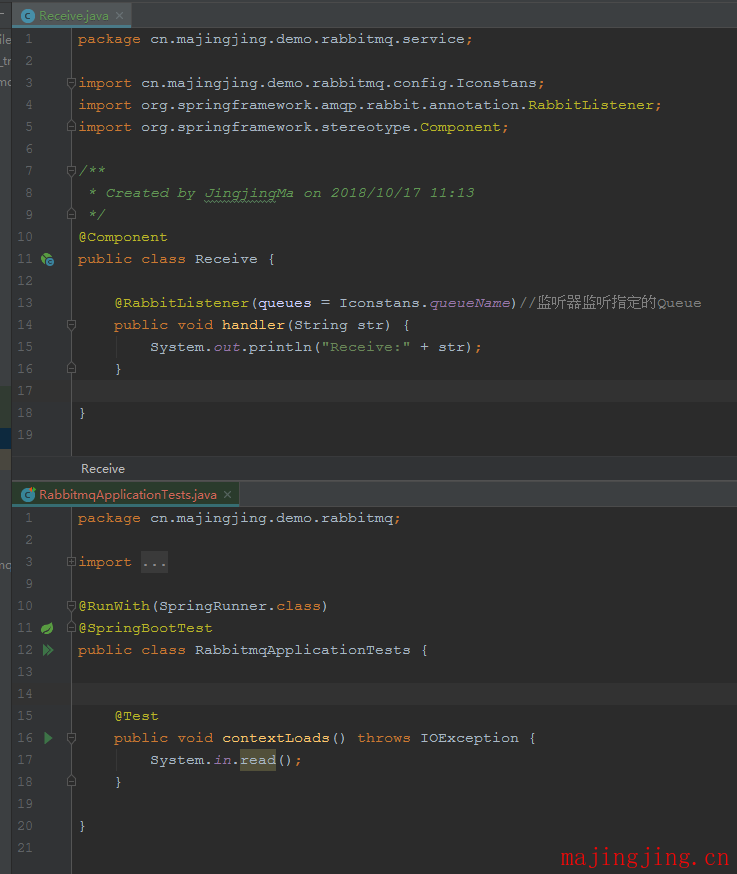This screenshot has height=874, width=737.
Task: Collapse the contextLoads method body
Action: (71, 738)
